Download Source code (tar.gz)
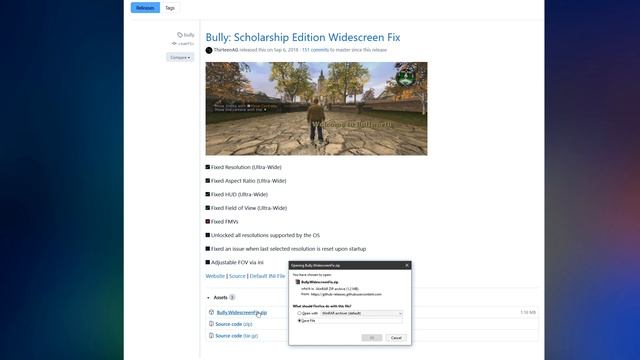Image resolution: width=640 pixels, height=360 pixels. pos(237,336)
